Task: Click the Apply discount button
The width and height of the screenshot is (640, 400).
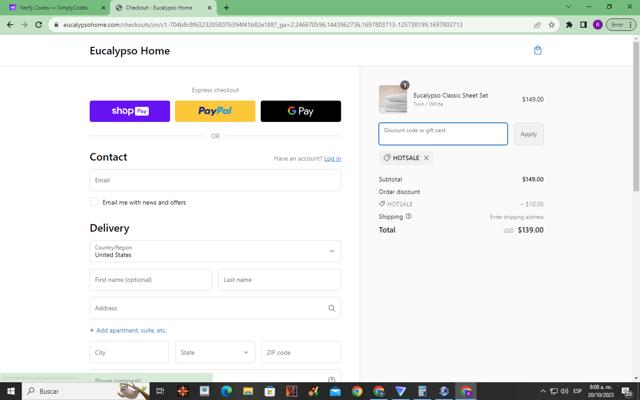Action: pos(529,134)
